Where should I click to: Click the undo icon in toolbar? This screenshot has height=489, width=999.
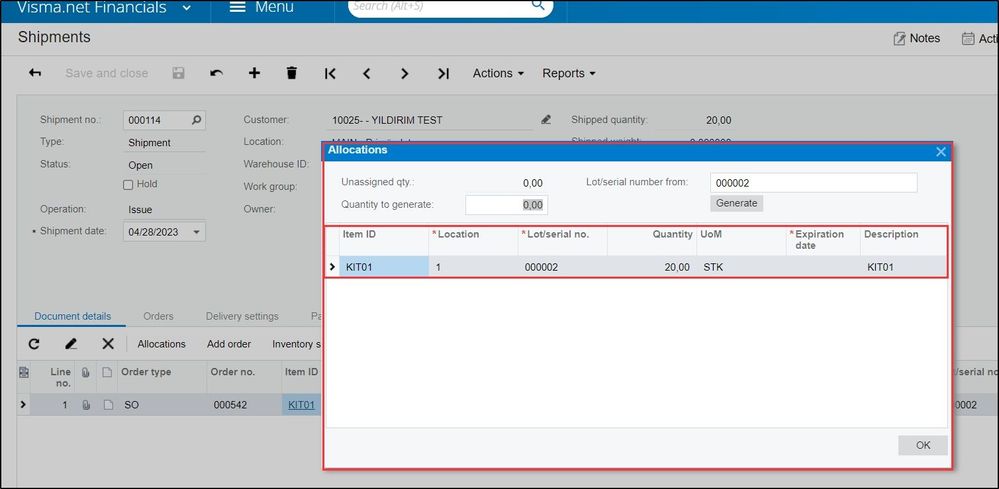[x=216, y=73]
